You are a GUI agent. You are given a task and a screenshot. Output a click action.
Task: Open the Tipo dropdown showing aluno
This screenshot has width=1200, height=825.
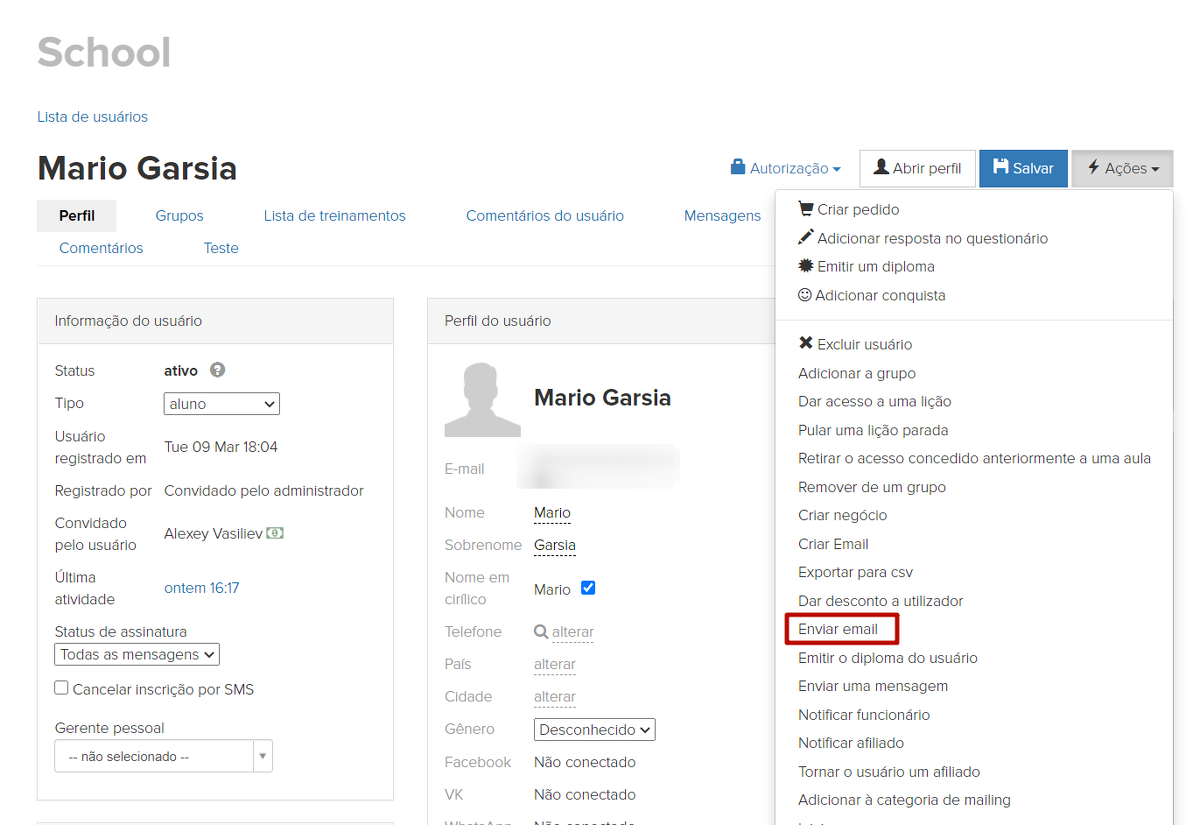221,403
